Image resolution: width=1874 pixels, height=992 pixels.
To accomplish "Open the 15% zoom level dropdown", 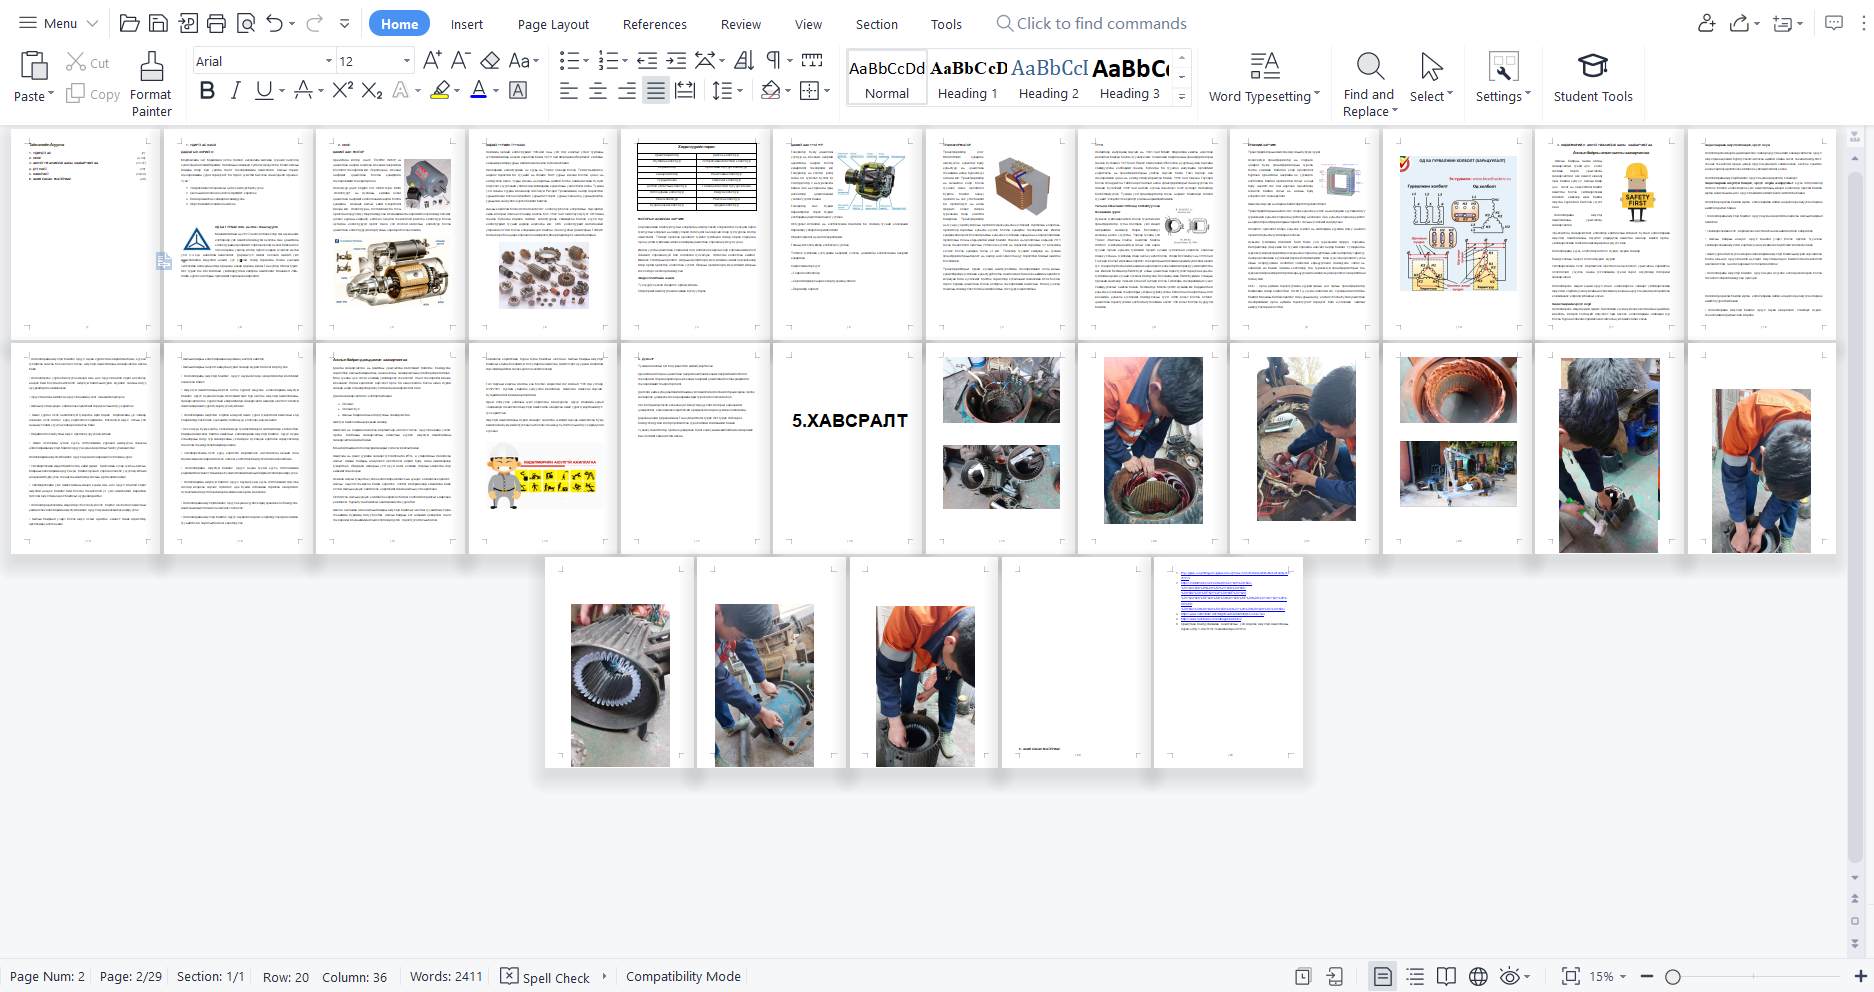I will (x=1609, y=977).
